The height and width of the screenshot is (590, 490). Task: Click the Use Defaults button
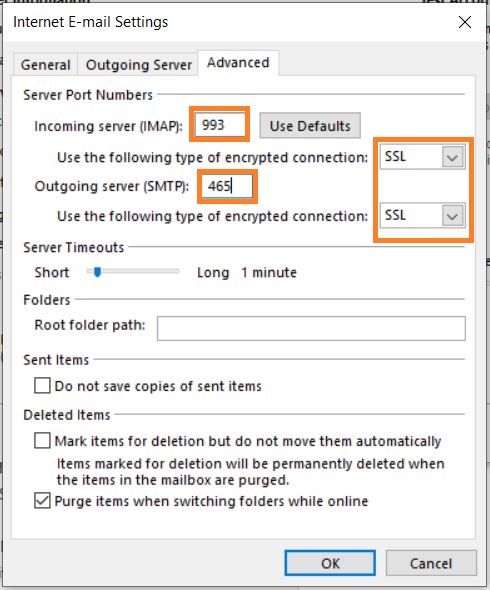tap(310, 126)
